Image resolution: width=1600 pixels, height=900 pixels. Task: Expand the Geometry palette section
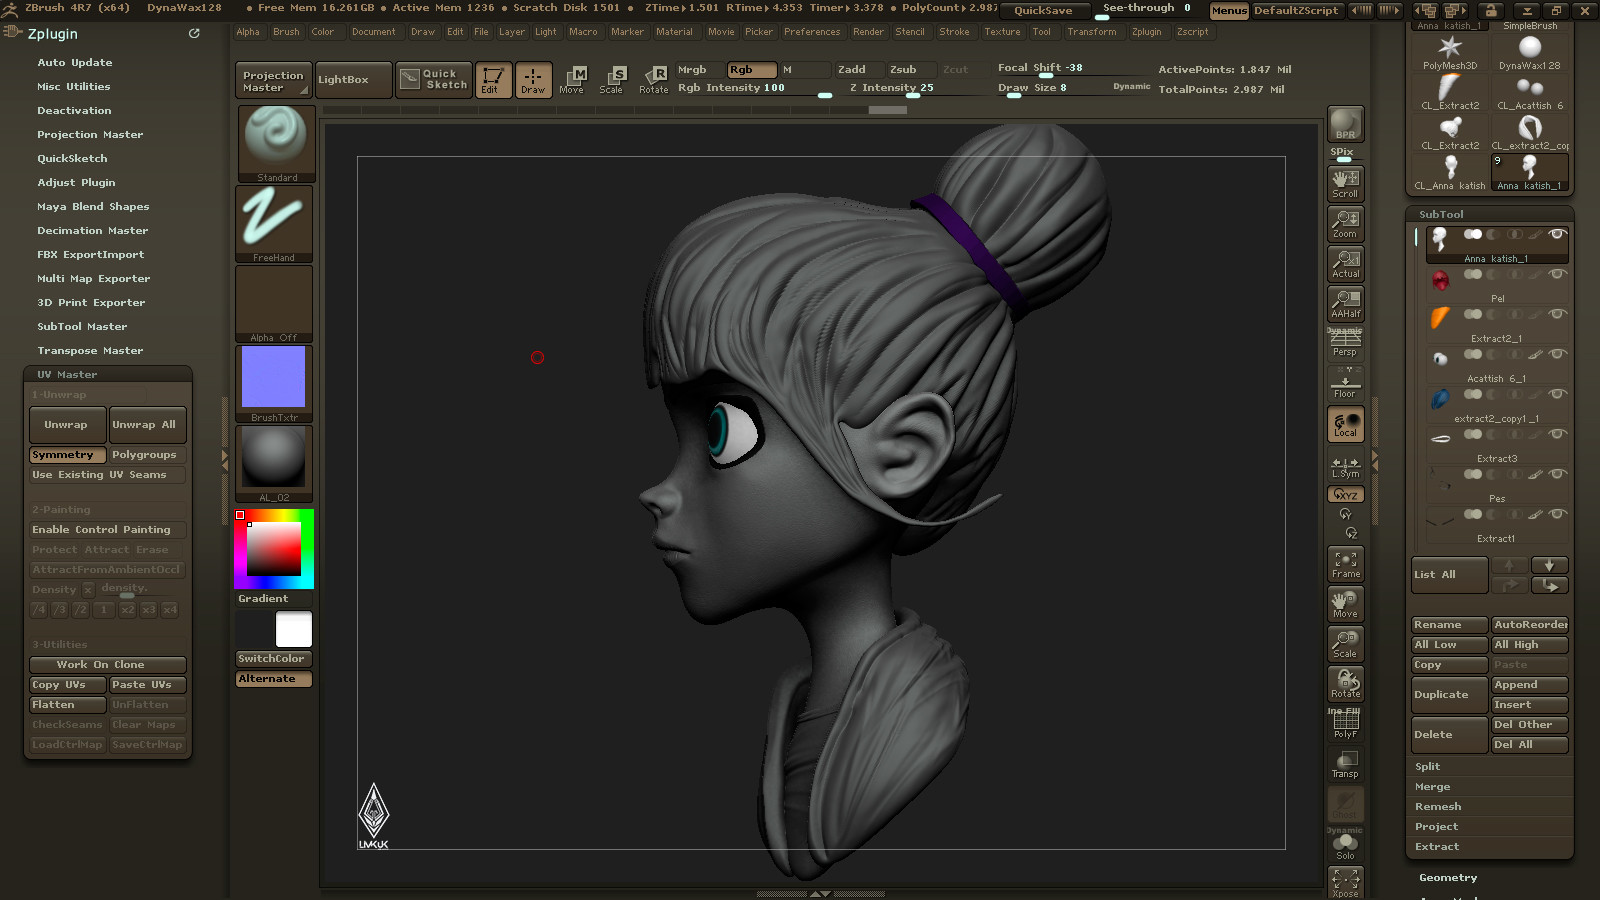pos(1447,878)
